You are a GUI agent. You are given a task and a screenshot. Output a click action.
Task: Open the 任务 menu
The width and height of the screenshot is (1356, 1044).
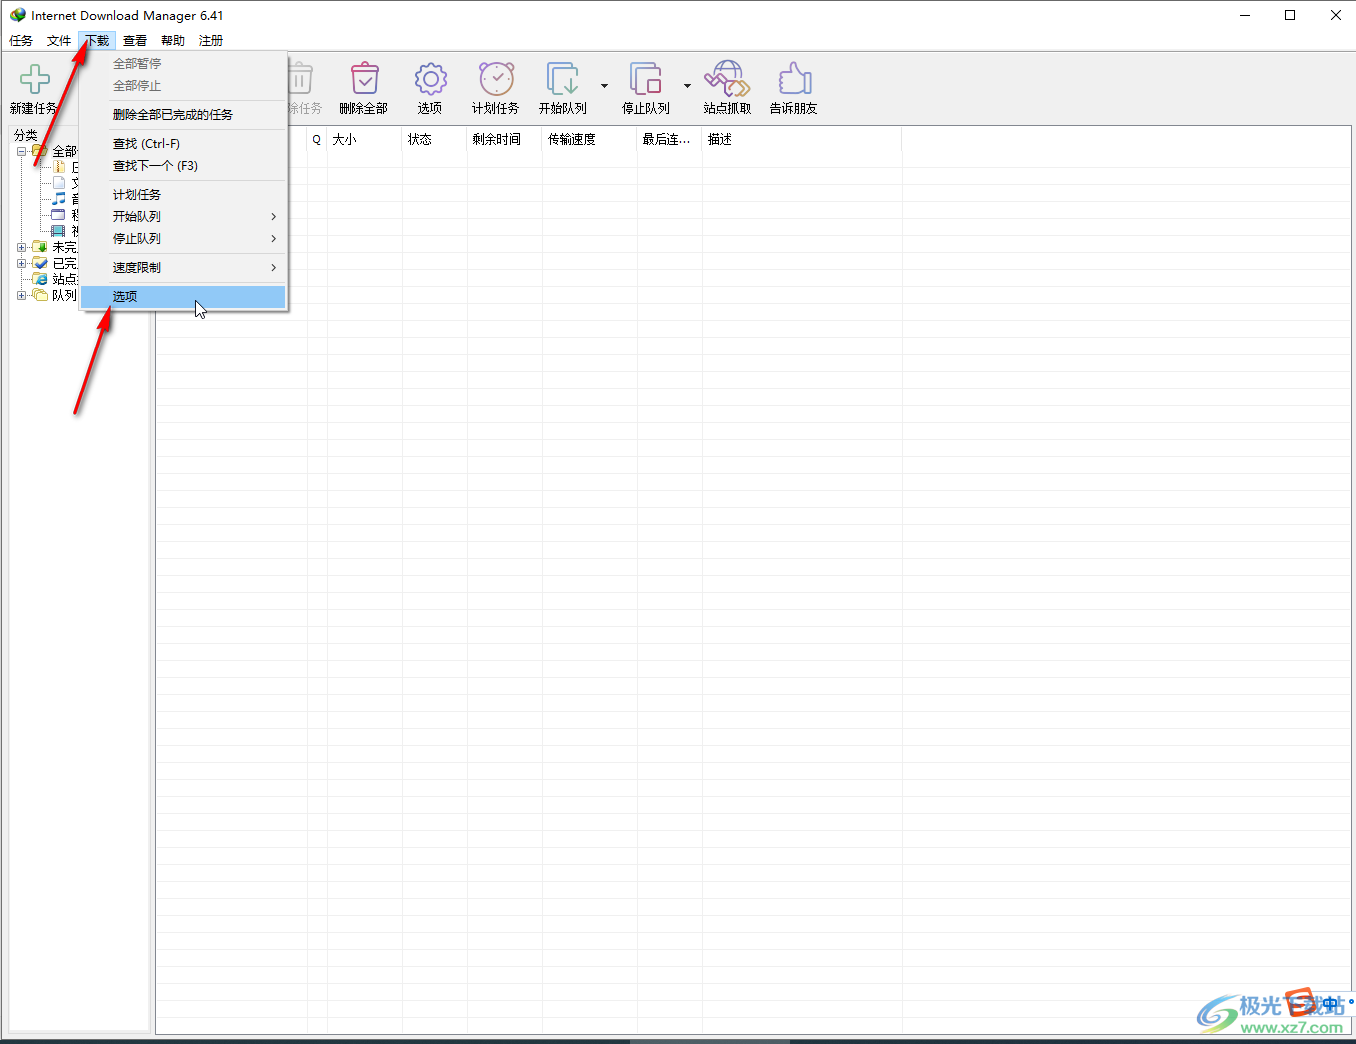pyautogui.click(x=21, y=41)
